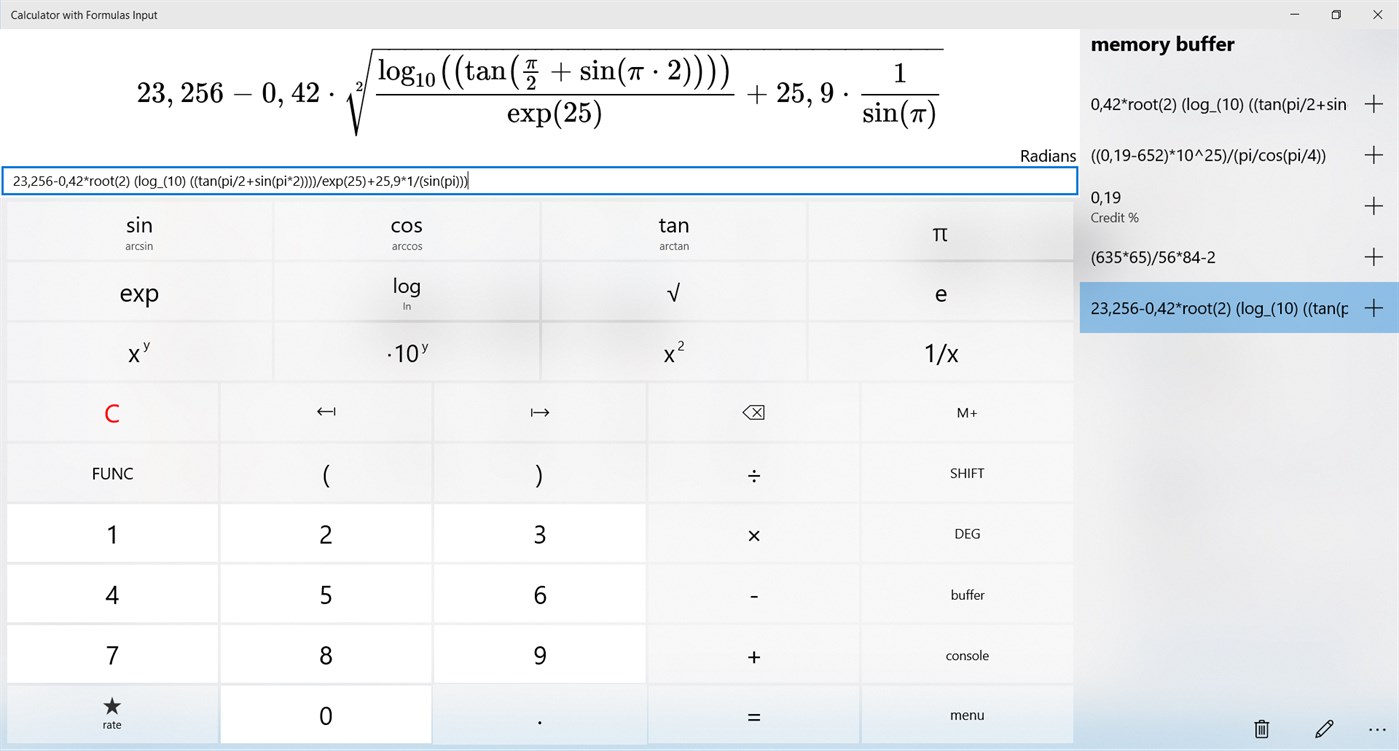Move cursor right with arrow key
The width and height of the screenshot is (1399, 751).
pos(540,412)
